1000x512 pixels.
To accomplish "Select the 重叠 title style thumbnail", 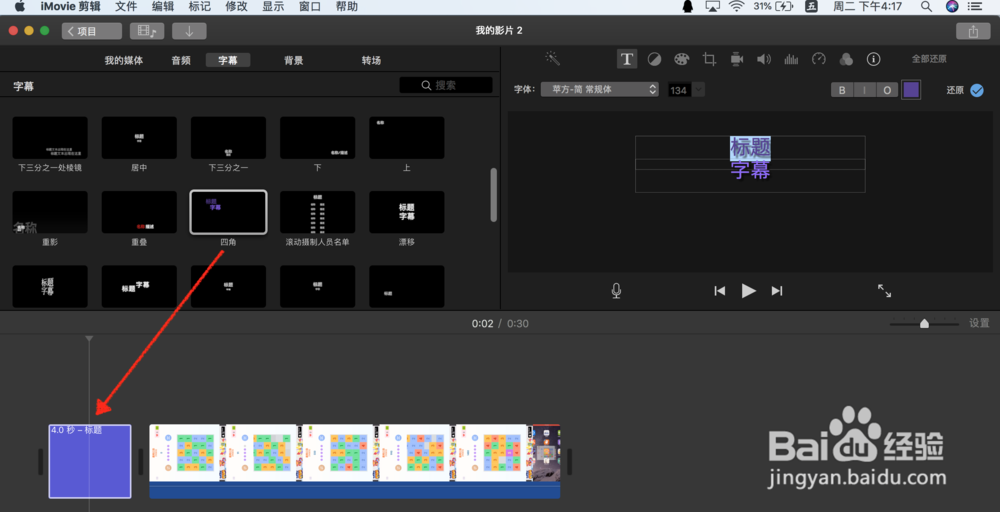I will point(139,212).
